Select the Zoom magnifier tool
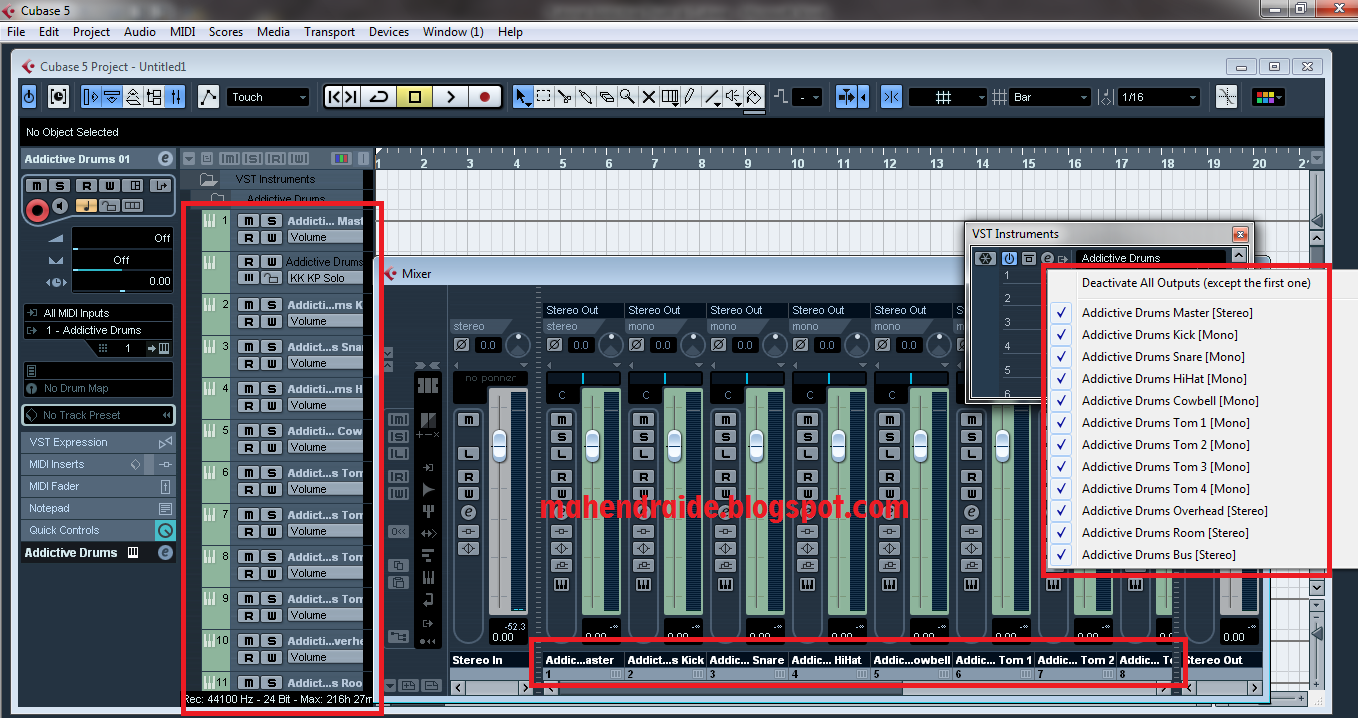1358x718 pixels. (x=627, y=97)
